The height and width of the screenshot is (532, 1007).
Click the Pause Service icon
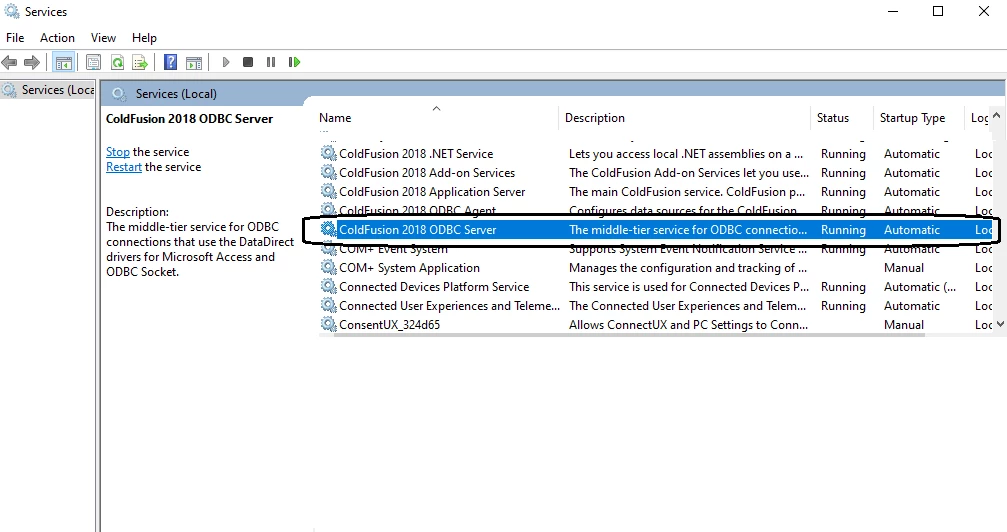[x=271, y=62]
